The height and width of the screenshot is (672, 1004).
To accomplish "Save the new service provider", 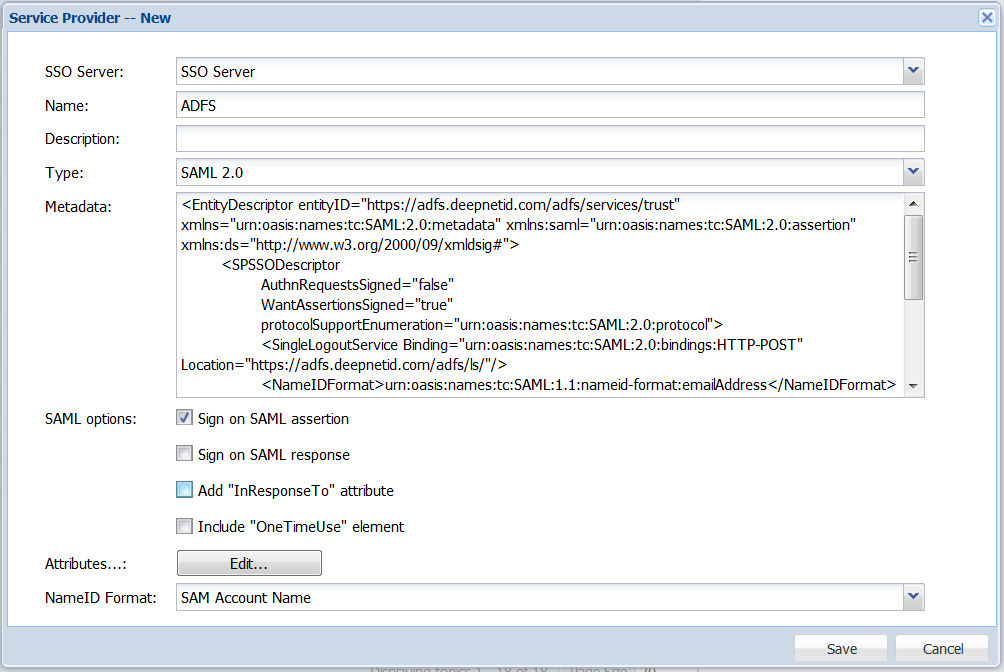I will coord(841,648).
